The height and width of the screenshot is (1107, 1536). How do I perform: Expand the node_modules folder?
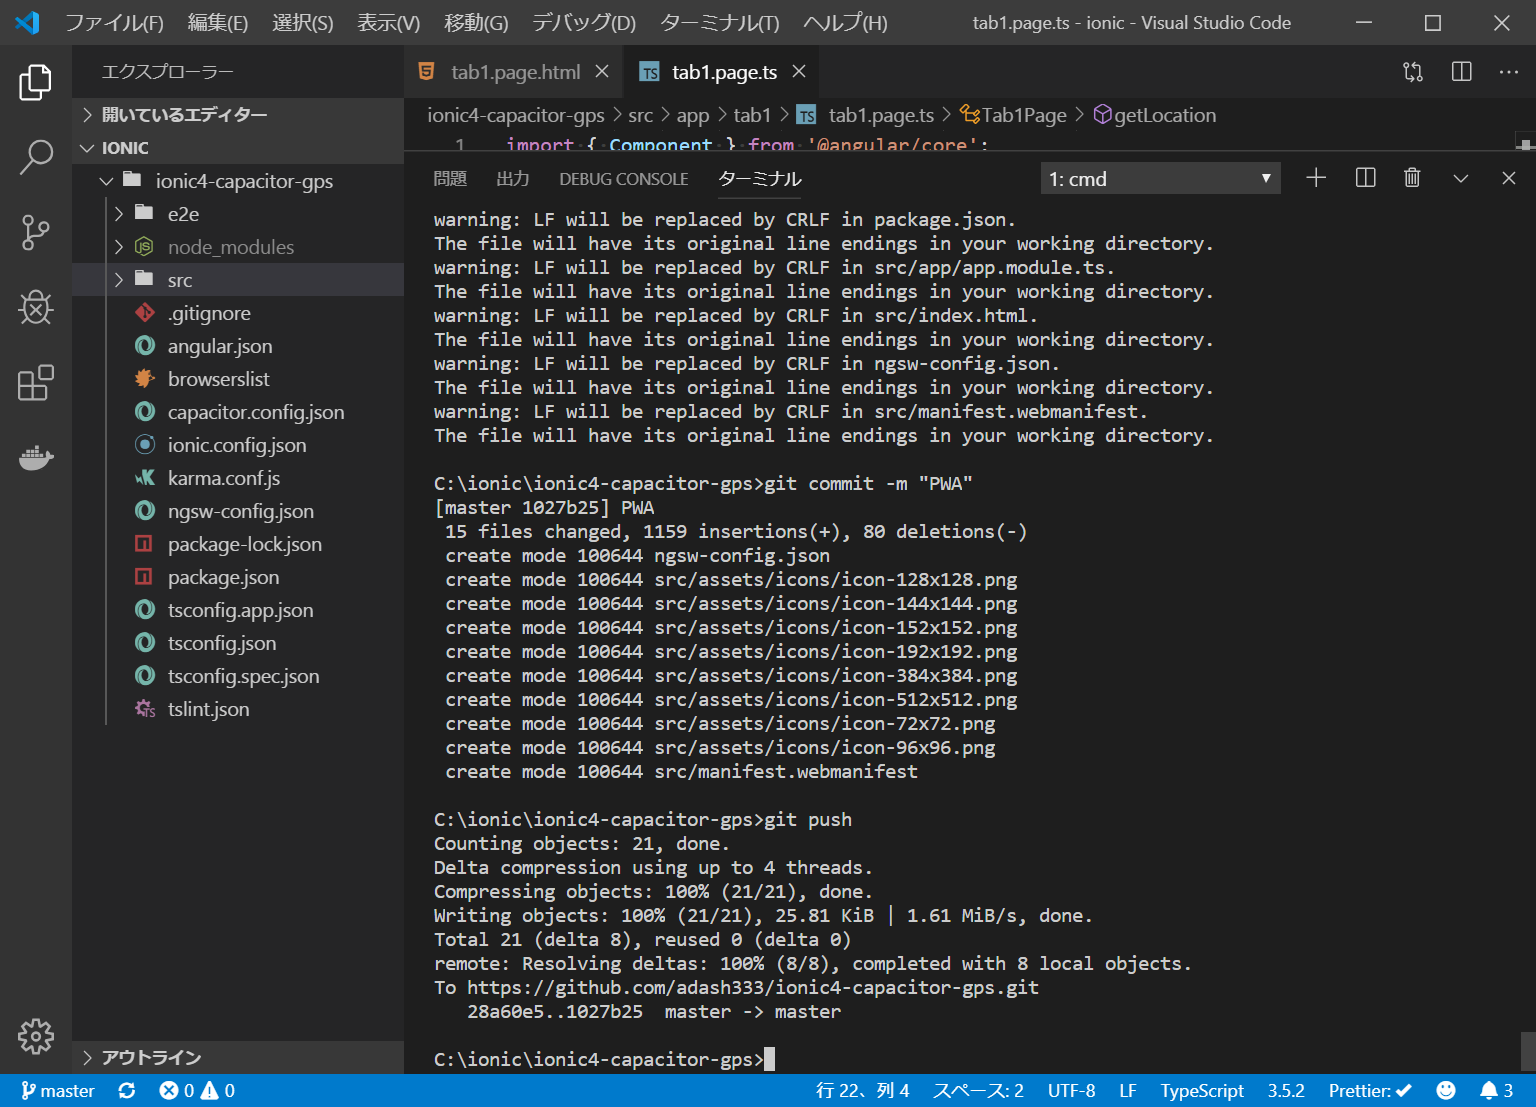pos(230,247)
